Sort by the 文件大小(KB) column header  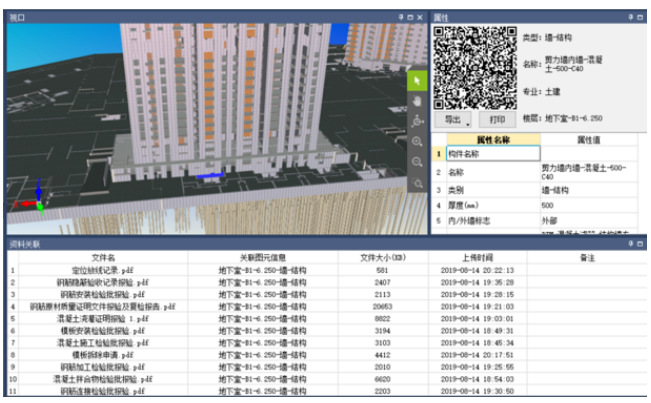pos(383,258)
